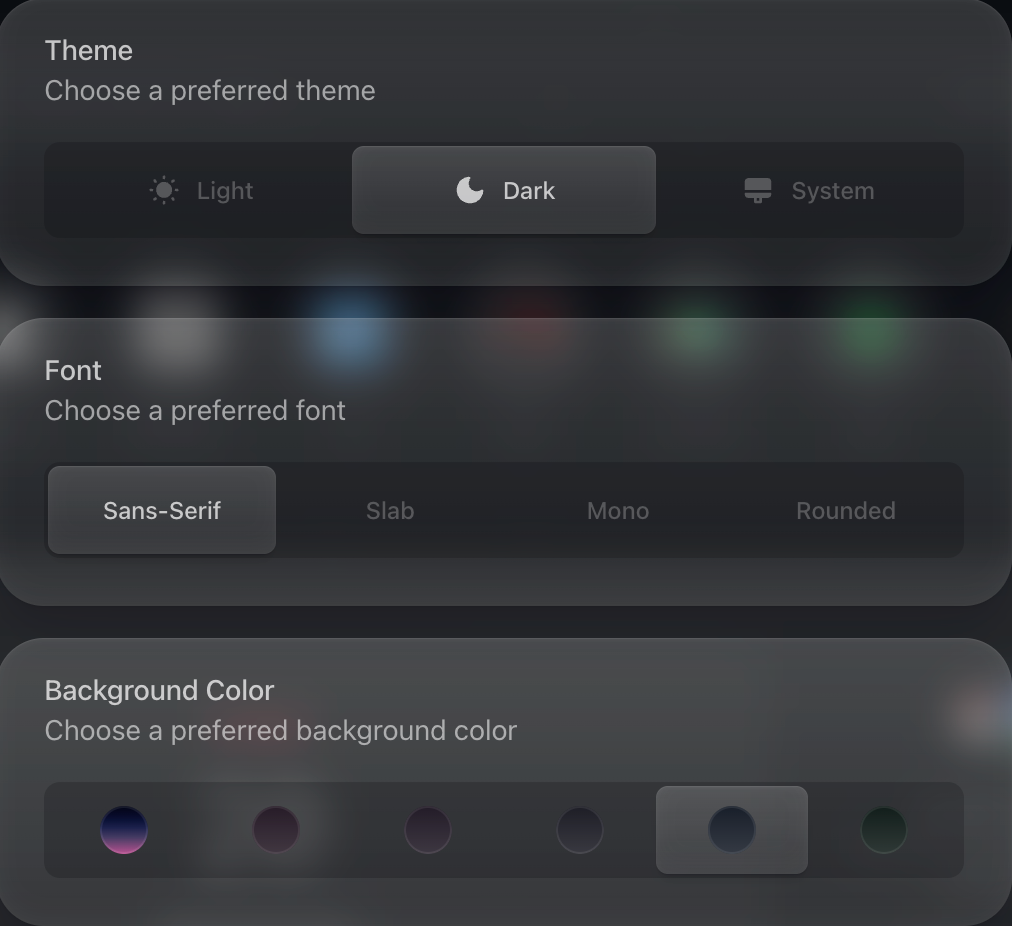Viewport: 1012px width, 926px height.
Task: Click the Theme section heading
Action: click(x=89, y=50)
